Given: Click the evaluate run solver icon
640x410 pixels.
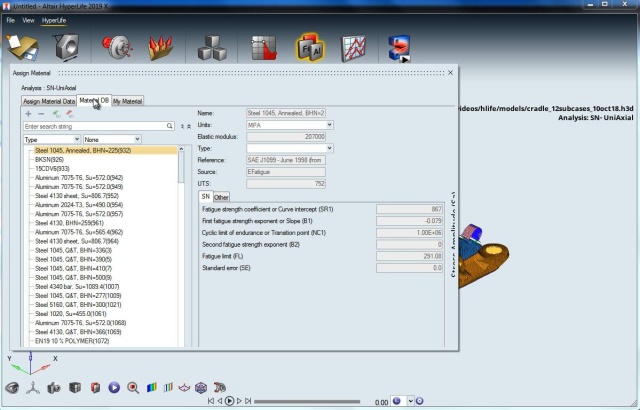Looking at the screenshot, I should [399, 49].
